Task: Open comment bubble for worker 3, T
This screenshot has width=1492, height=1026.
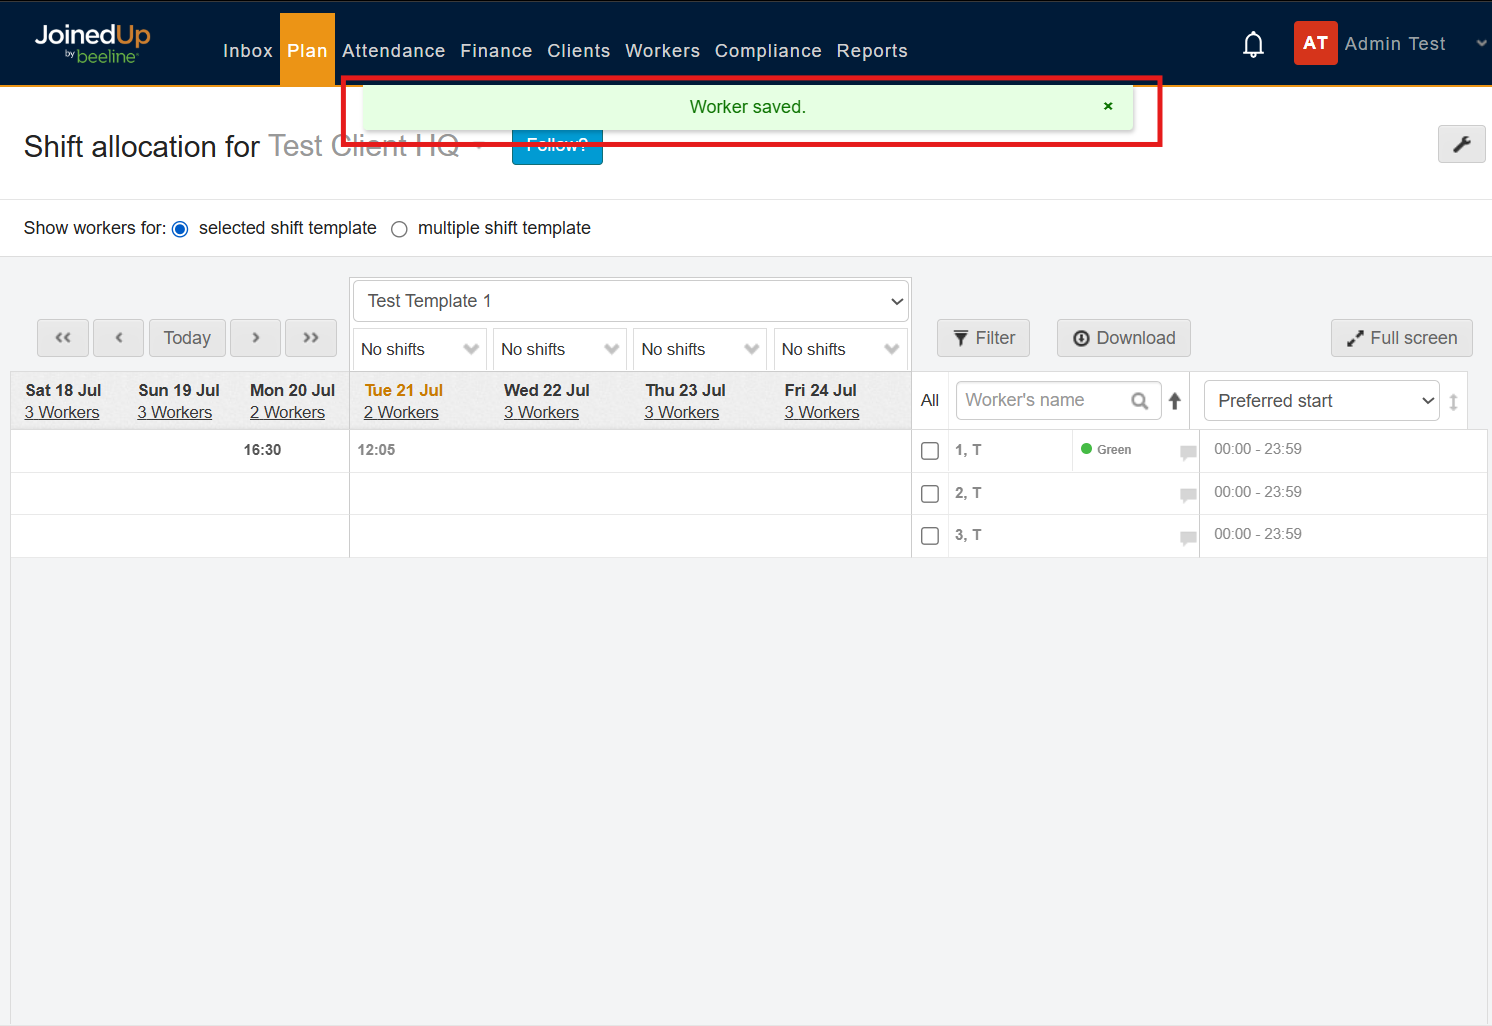Action: [x=1188, y=537]
